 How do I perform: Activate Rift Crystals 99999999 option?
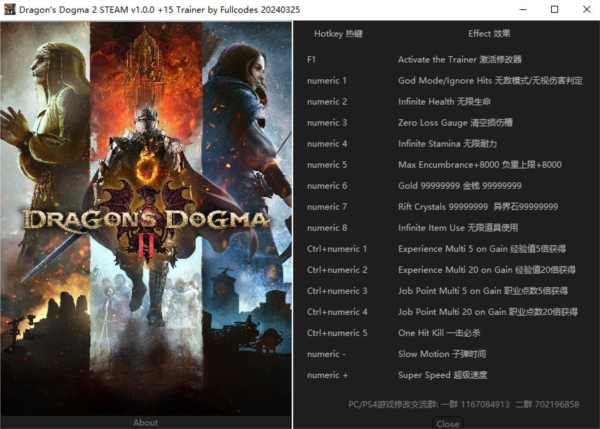pos(477,207)
